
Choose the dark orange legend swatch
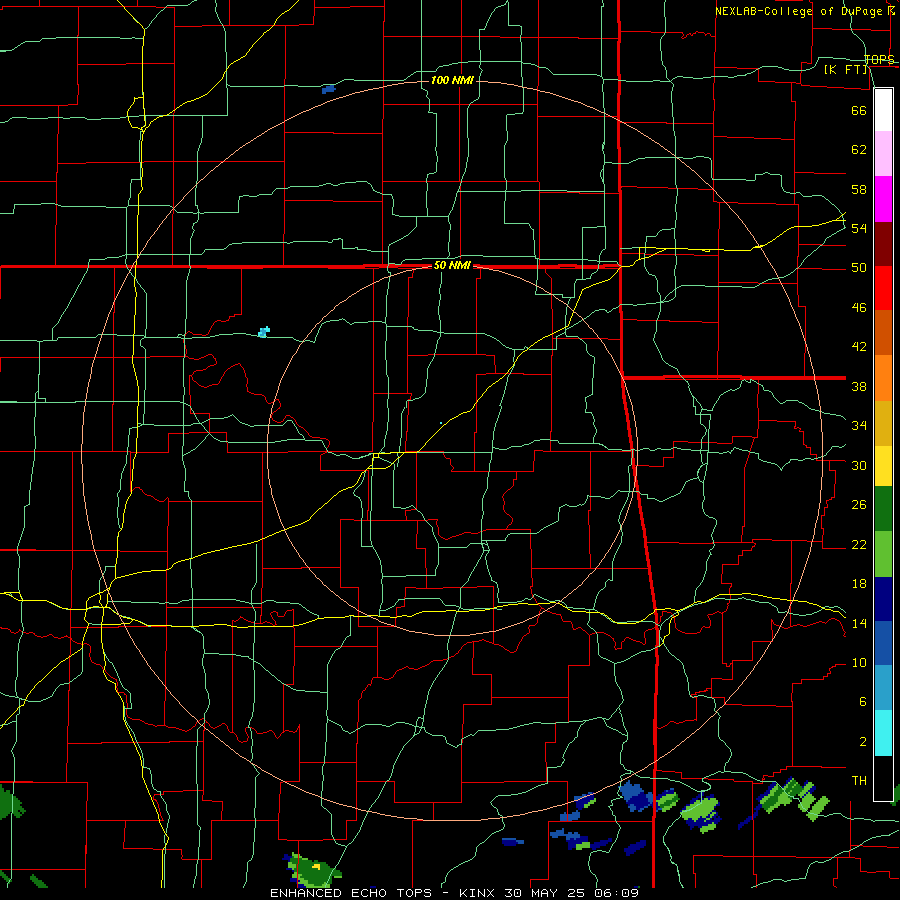tap(883, 332)
